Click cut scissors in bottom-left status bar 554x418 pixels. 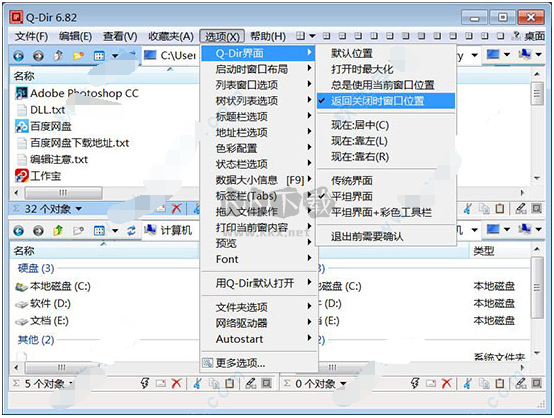click(197, 383)
